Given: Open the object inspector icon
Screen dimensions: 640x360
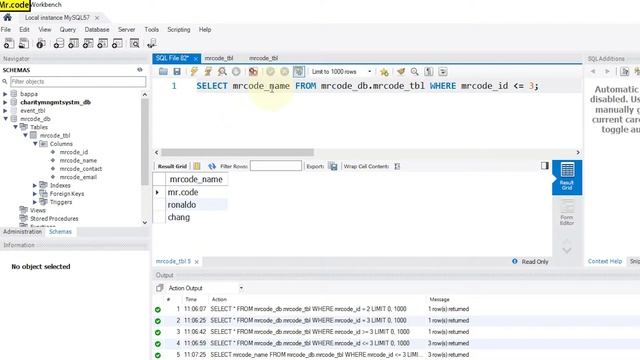Looking at the screenshot, I should click(40, 43).
